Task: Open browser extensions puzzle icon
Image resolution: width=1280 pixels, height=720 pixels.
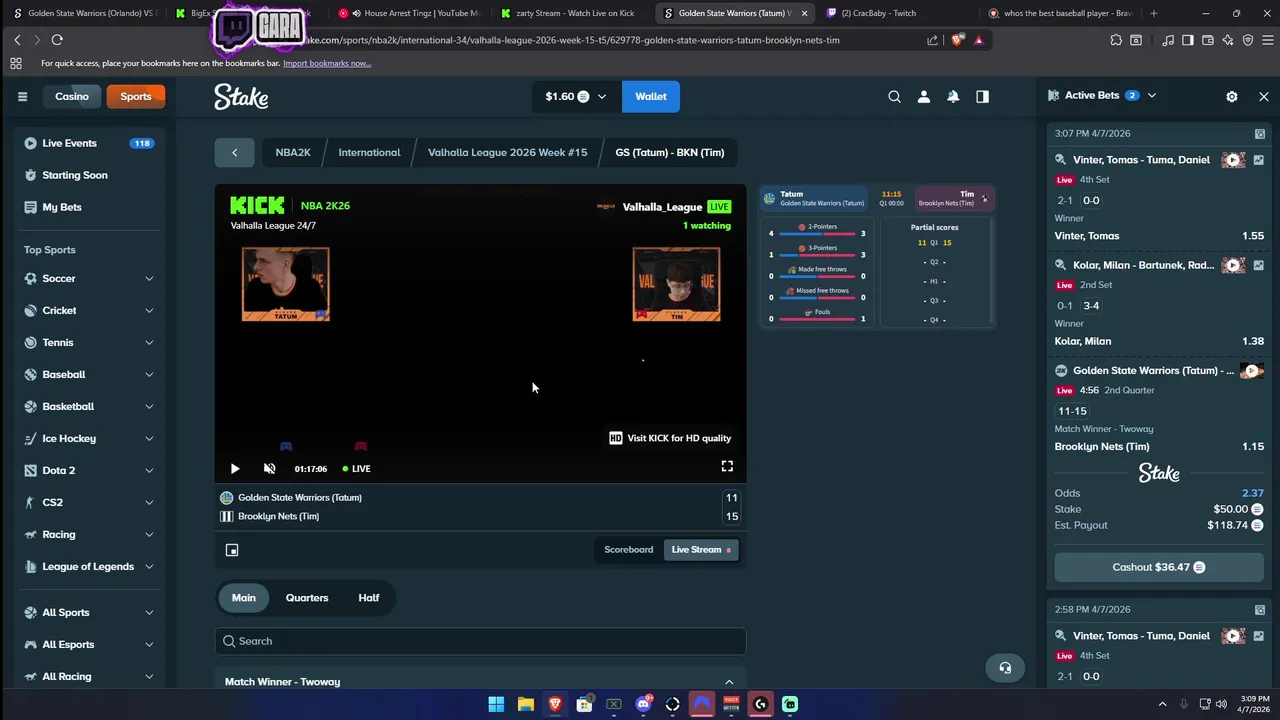Action: (x=1116, y=40)
